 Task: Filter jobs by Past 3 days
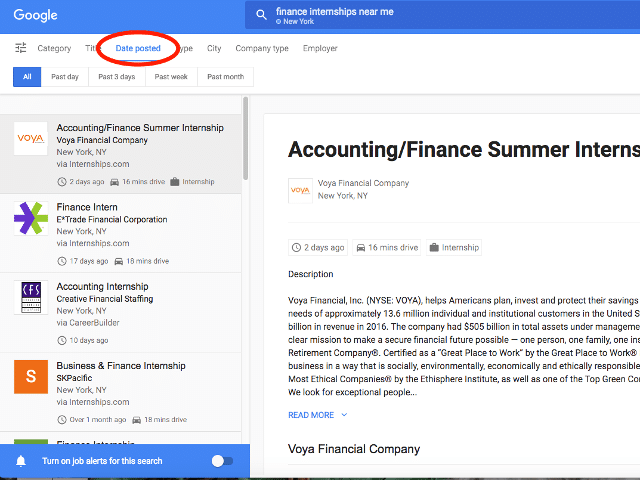point(115,77)
